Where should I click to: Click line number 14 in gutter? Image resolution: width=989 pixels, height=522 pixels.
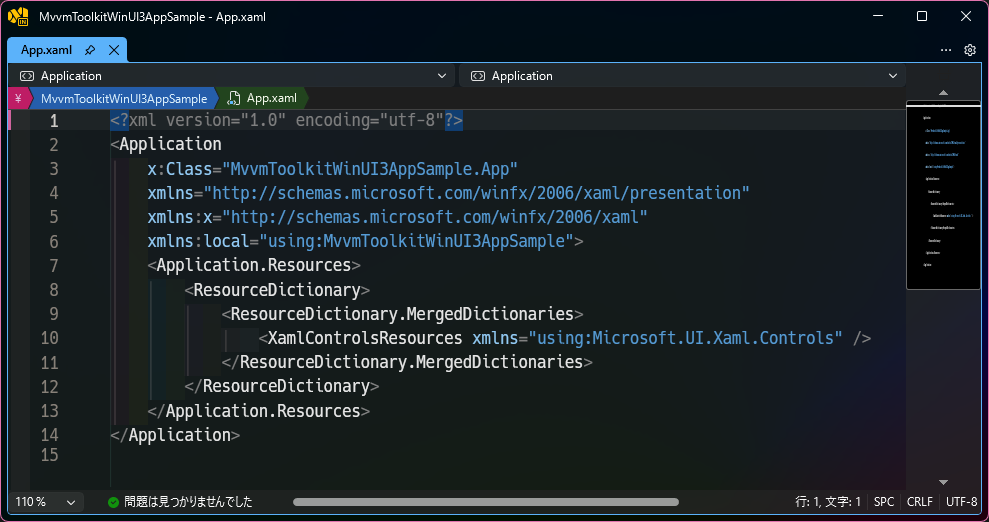tap(49, 435)
